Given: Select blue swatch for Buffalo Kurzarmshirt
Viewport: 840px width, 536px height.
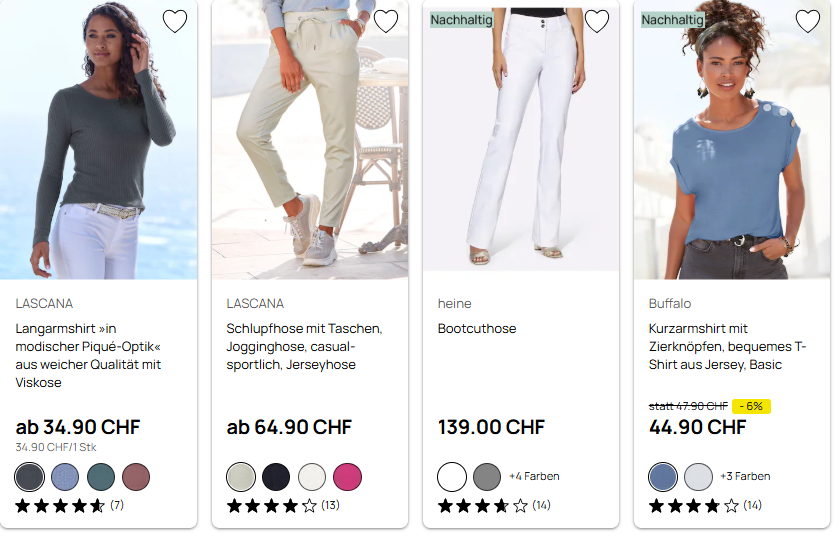Looking at the screenshot, I should 663,477.
